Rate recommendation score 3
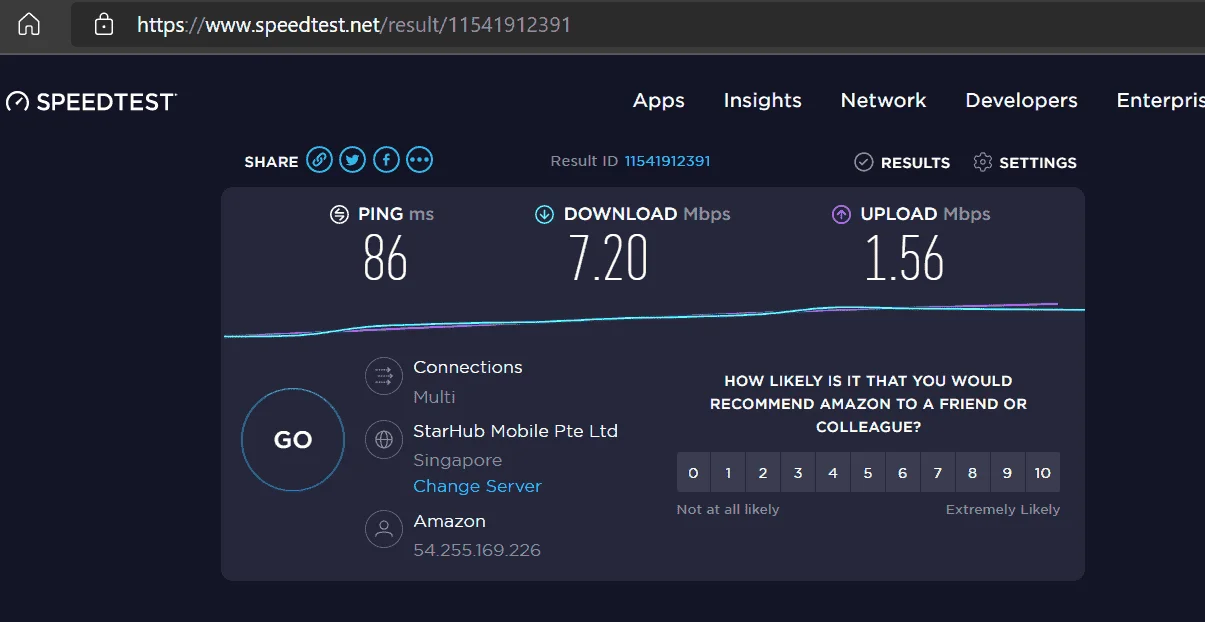Image resolution: width=1205 pixels, height=622 pixels. click(798, 472)
